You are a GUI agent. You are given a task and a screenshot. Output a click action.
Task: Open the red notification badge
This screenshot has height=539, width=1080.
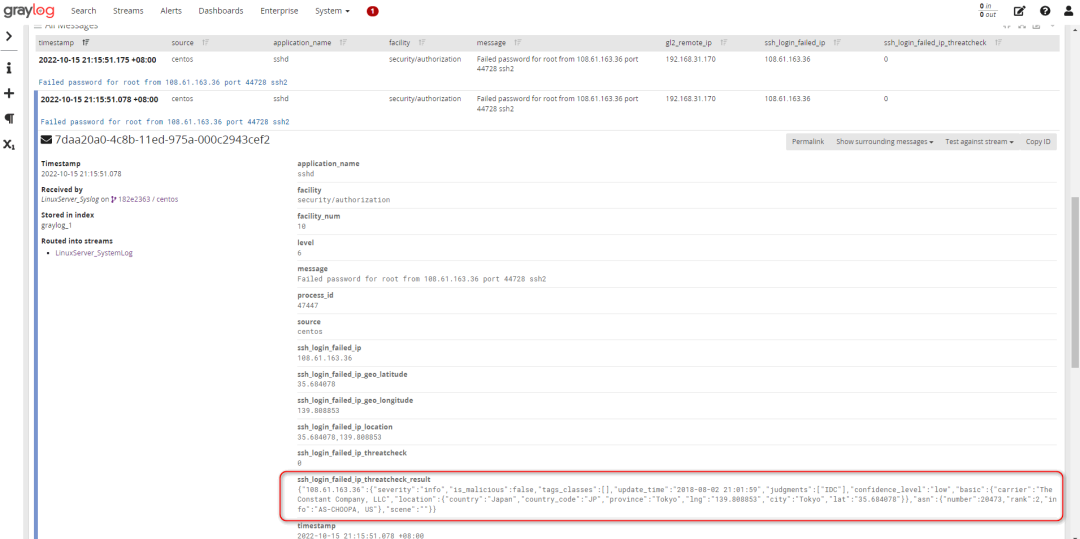(373, 11)
